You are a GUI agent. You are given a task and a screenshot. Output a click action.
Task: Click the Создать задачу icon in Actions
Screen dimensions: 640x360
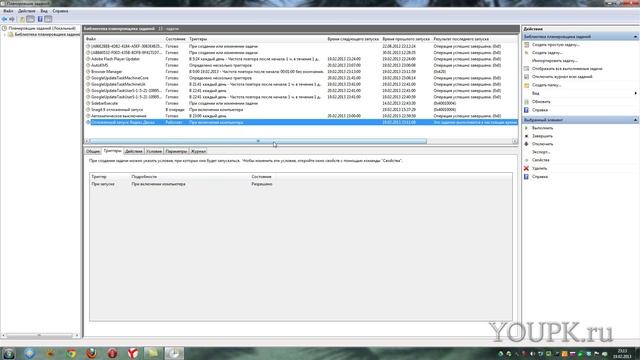pos(527,53)
